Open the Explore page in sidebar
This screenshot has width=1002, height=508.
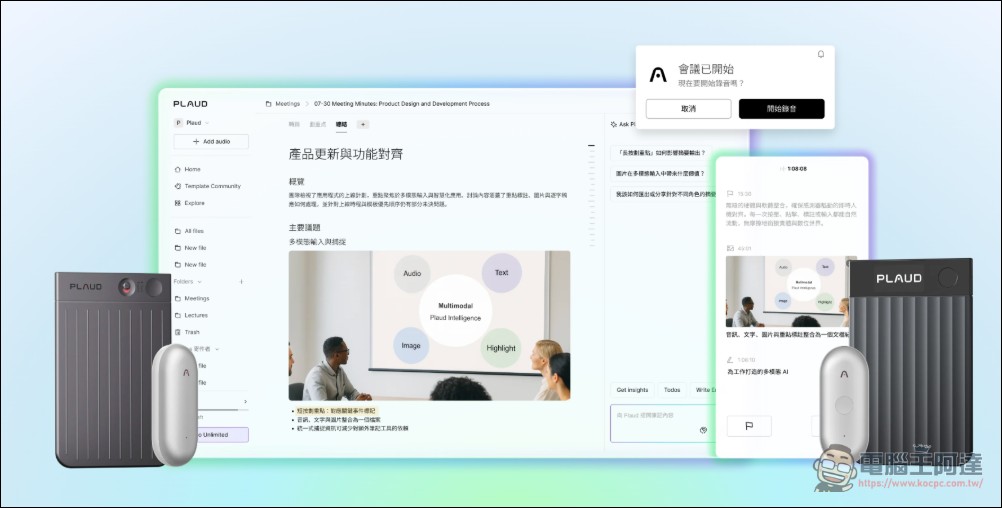tap(190, 203)
